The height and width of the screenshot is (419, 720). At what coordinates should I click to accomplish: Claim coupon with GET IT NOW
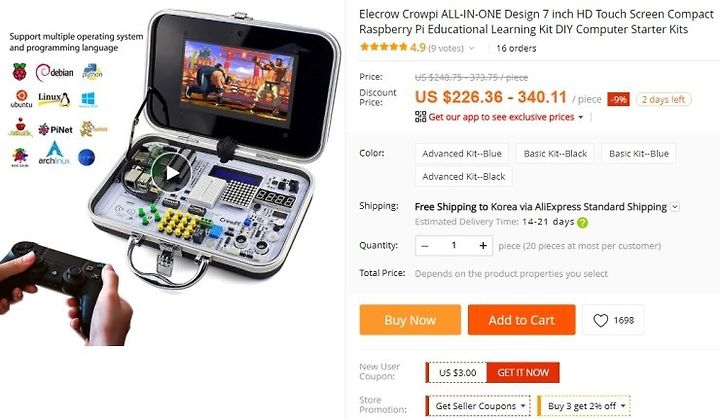(x=523, y=373)
